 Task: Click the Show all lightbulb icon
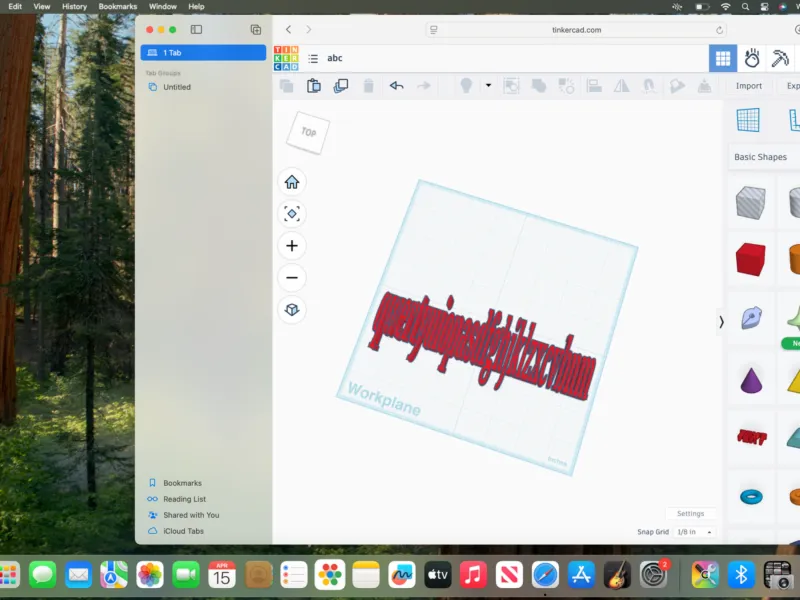tap(466, 86)
